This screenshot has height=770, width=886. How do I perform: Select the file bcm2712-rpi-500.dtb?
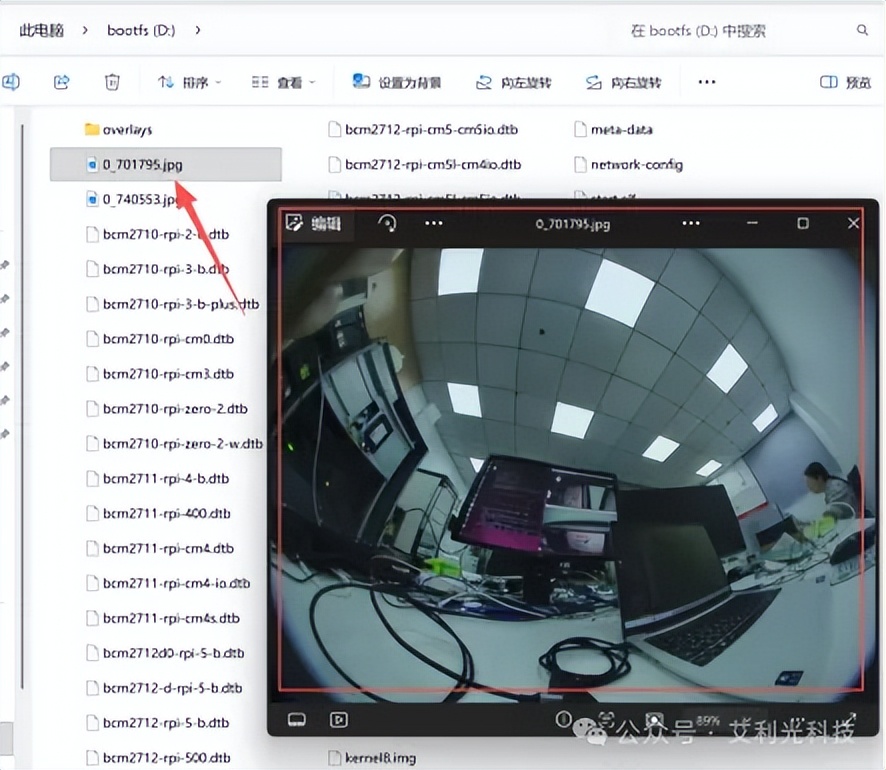click(166, 758)
